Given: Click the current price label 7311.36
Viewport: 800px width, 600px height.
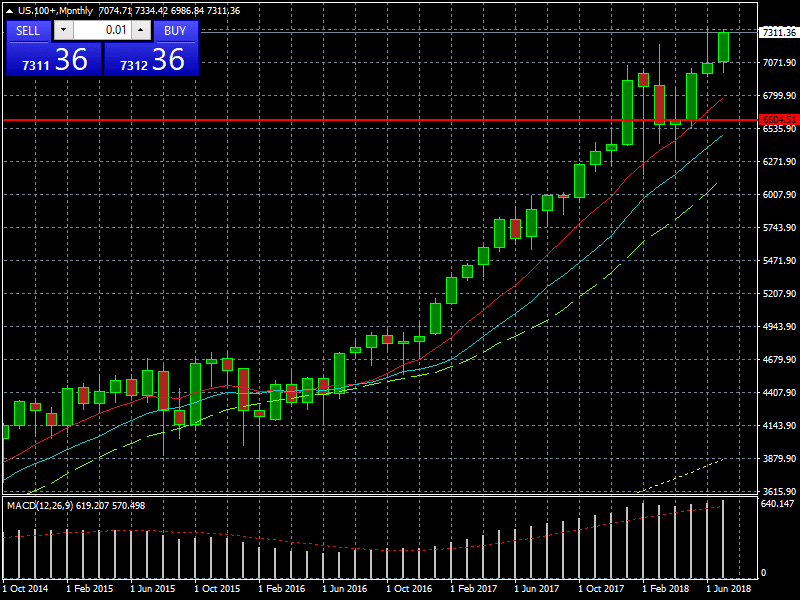Looking at the screenshot, I should 778,33.
